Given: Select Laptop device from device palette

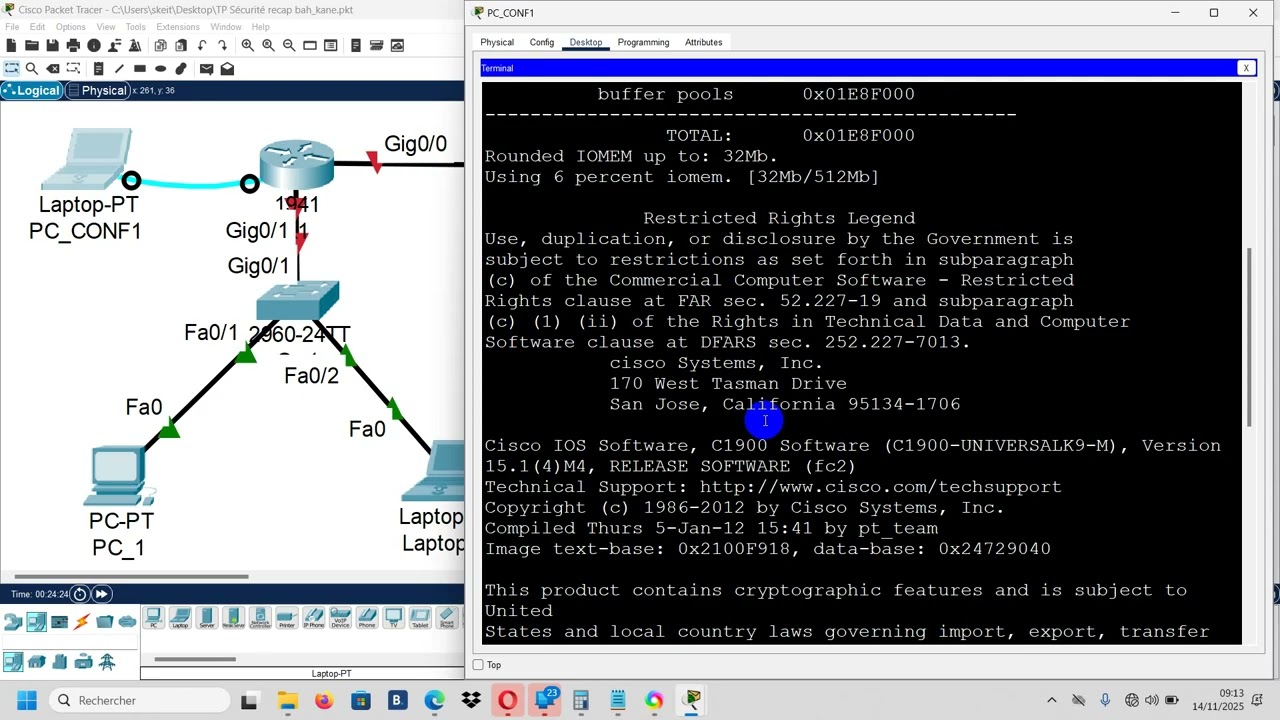Looking at the screenshot, I should [180, 619].
